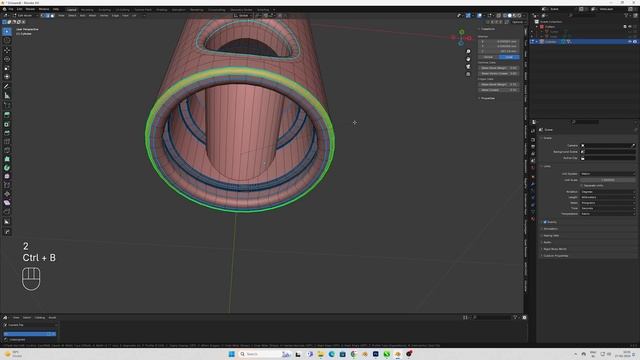Open Blender from the Windows taskbar
Viewport: 640px width, 360px height.
(398, 354)
